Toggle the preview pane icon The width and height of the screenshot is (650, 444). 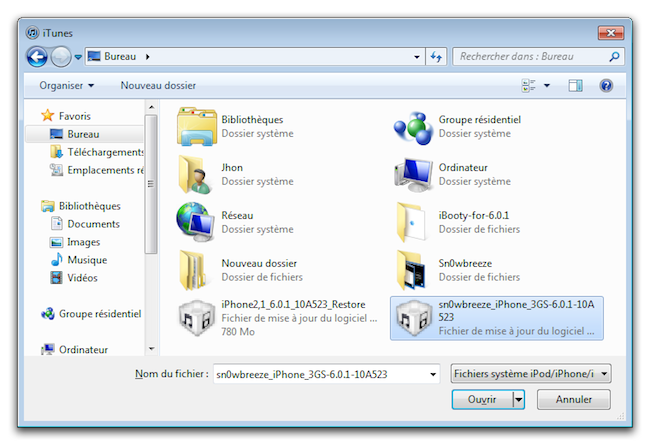pos(575,85)
